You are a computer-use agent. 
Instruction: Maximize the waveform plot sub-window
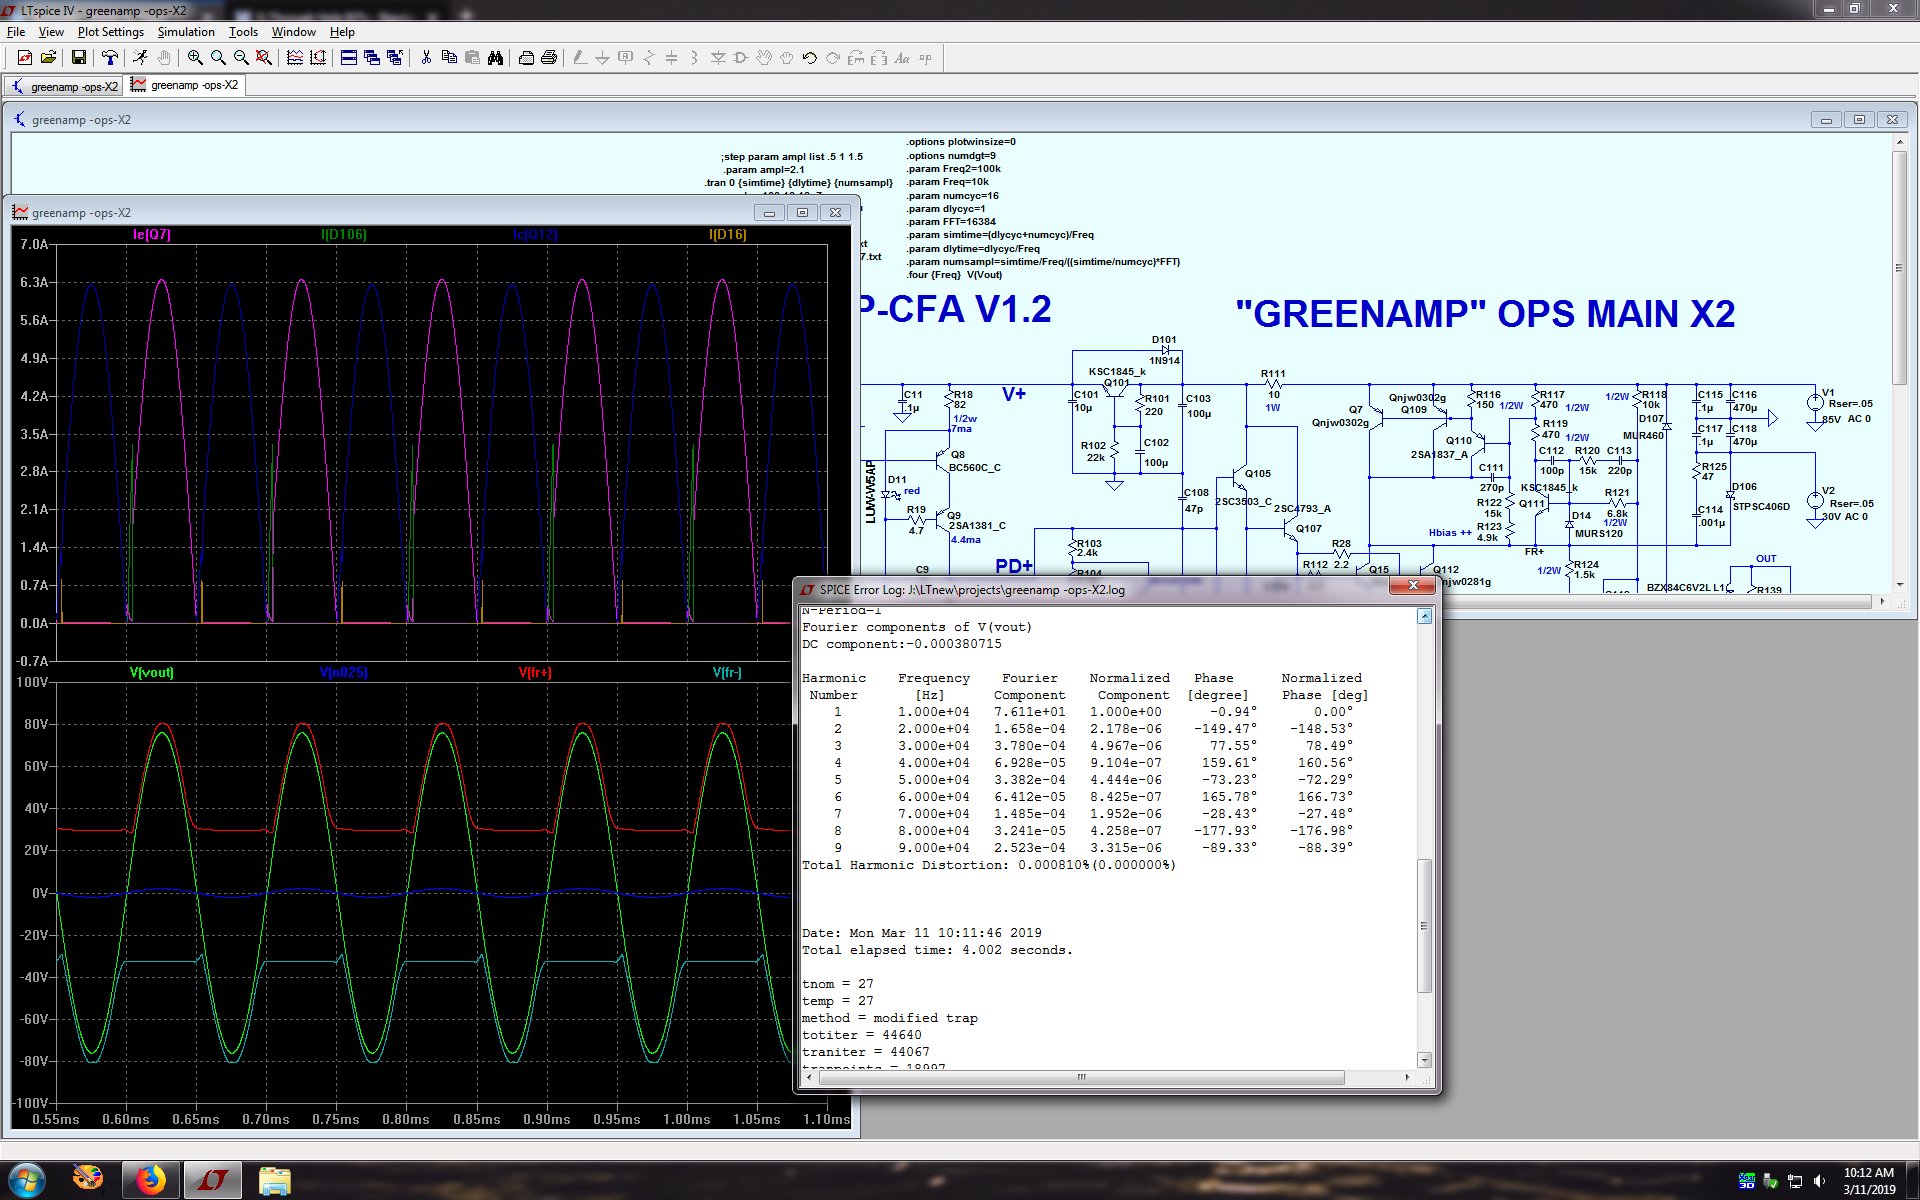802,212
